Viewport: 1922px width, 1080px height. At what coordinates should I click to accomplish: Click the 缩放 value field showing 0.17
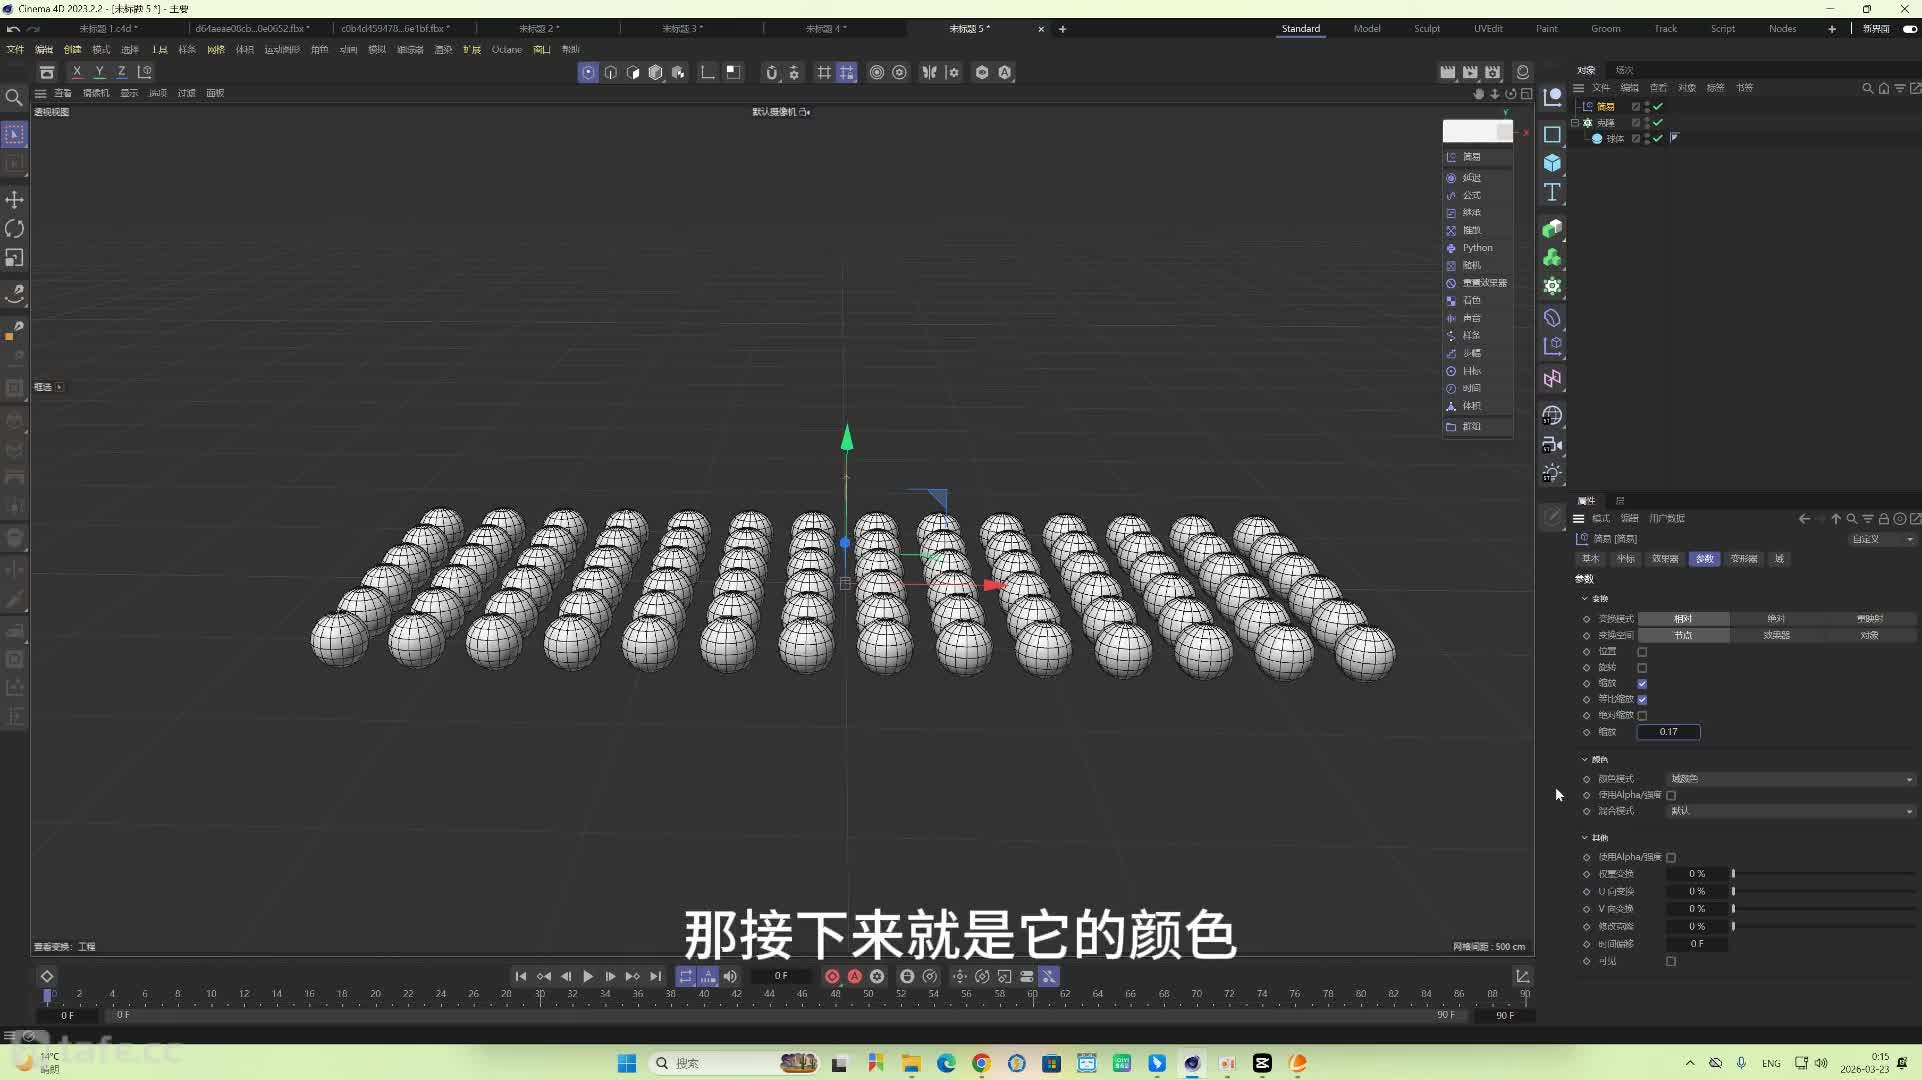click(1668, 732)
